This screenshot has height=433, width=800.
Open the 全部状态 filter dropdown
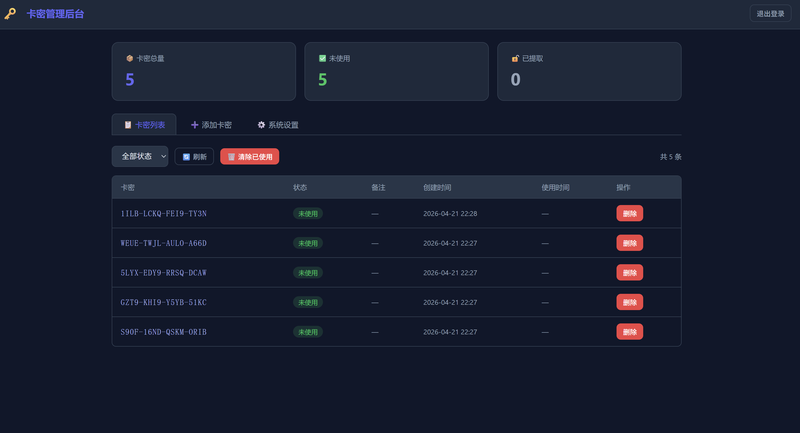[140, 157]
